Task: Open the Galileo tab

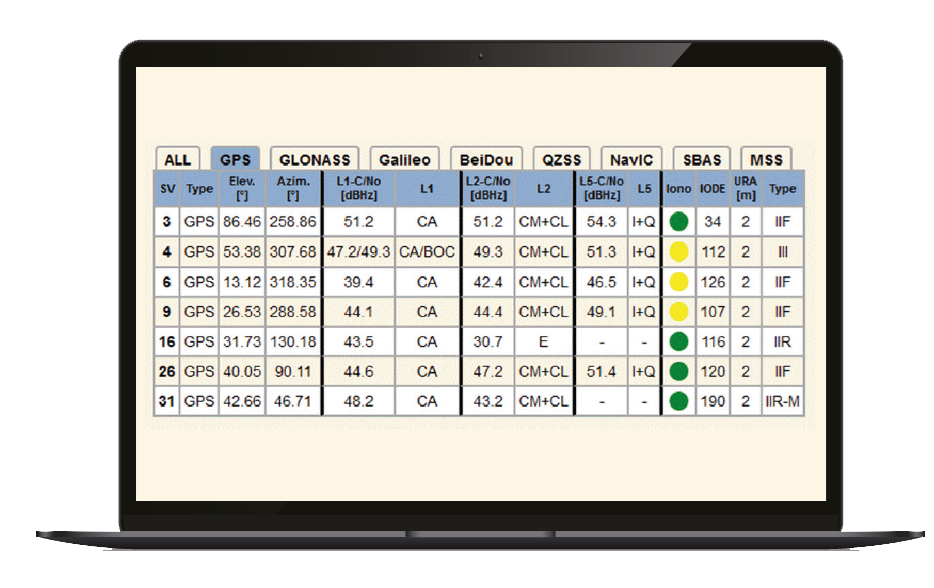Action: pos(404,159)
